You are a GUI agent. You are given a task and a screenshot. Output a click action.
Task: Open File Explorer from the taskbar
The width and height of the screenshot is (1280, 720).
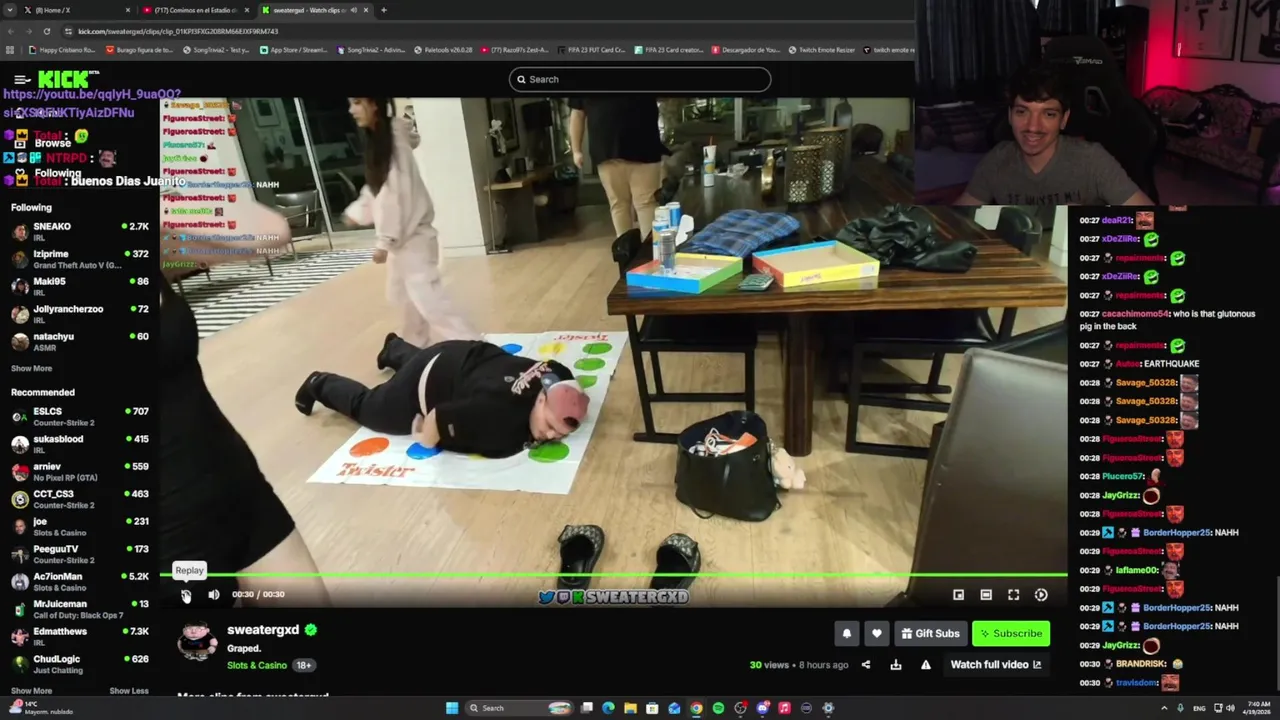coord(630,708)
